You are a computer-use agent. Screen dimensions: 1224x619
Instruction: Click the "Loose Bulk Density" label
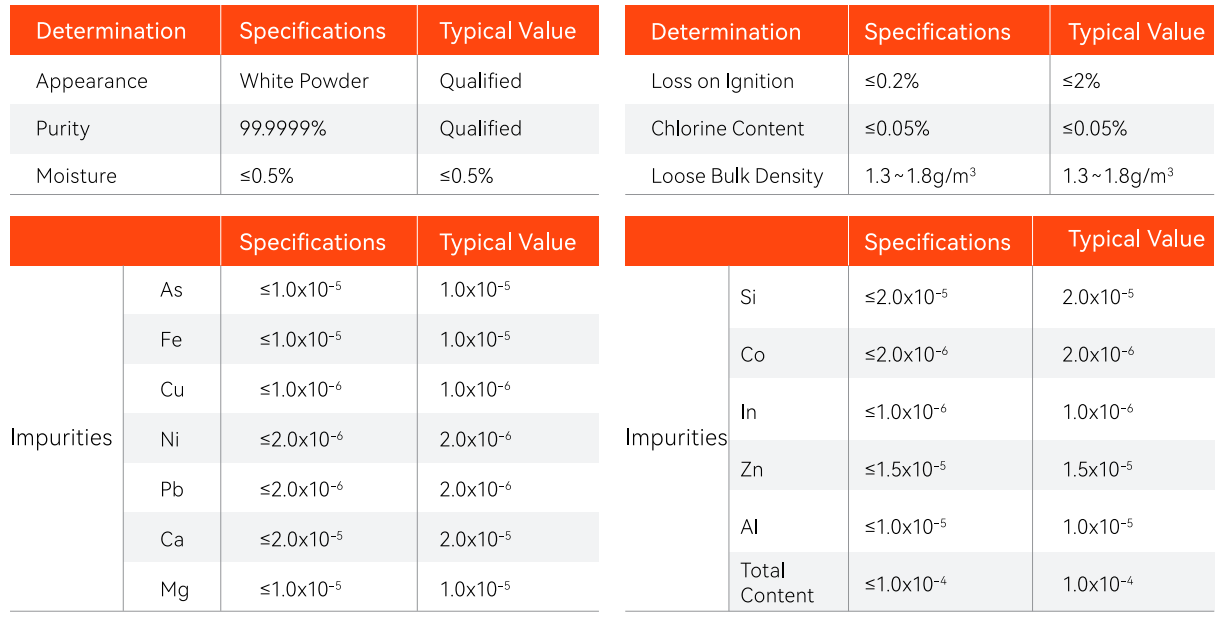click(736, 176)
